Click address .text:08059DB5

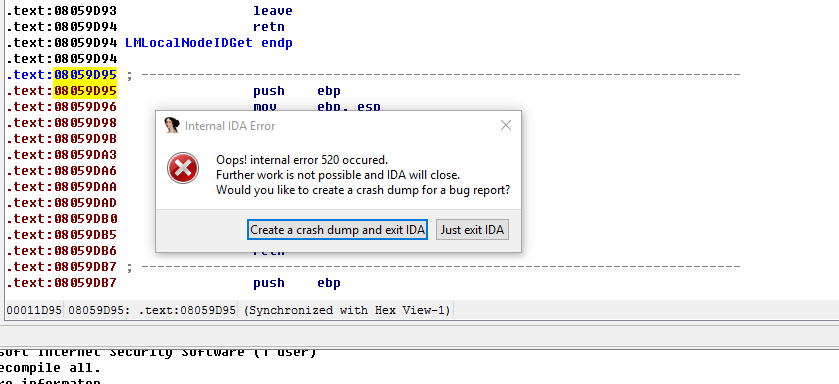coord(62,235)
